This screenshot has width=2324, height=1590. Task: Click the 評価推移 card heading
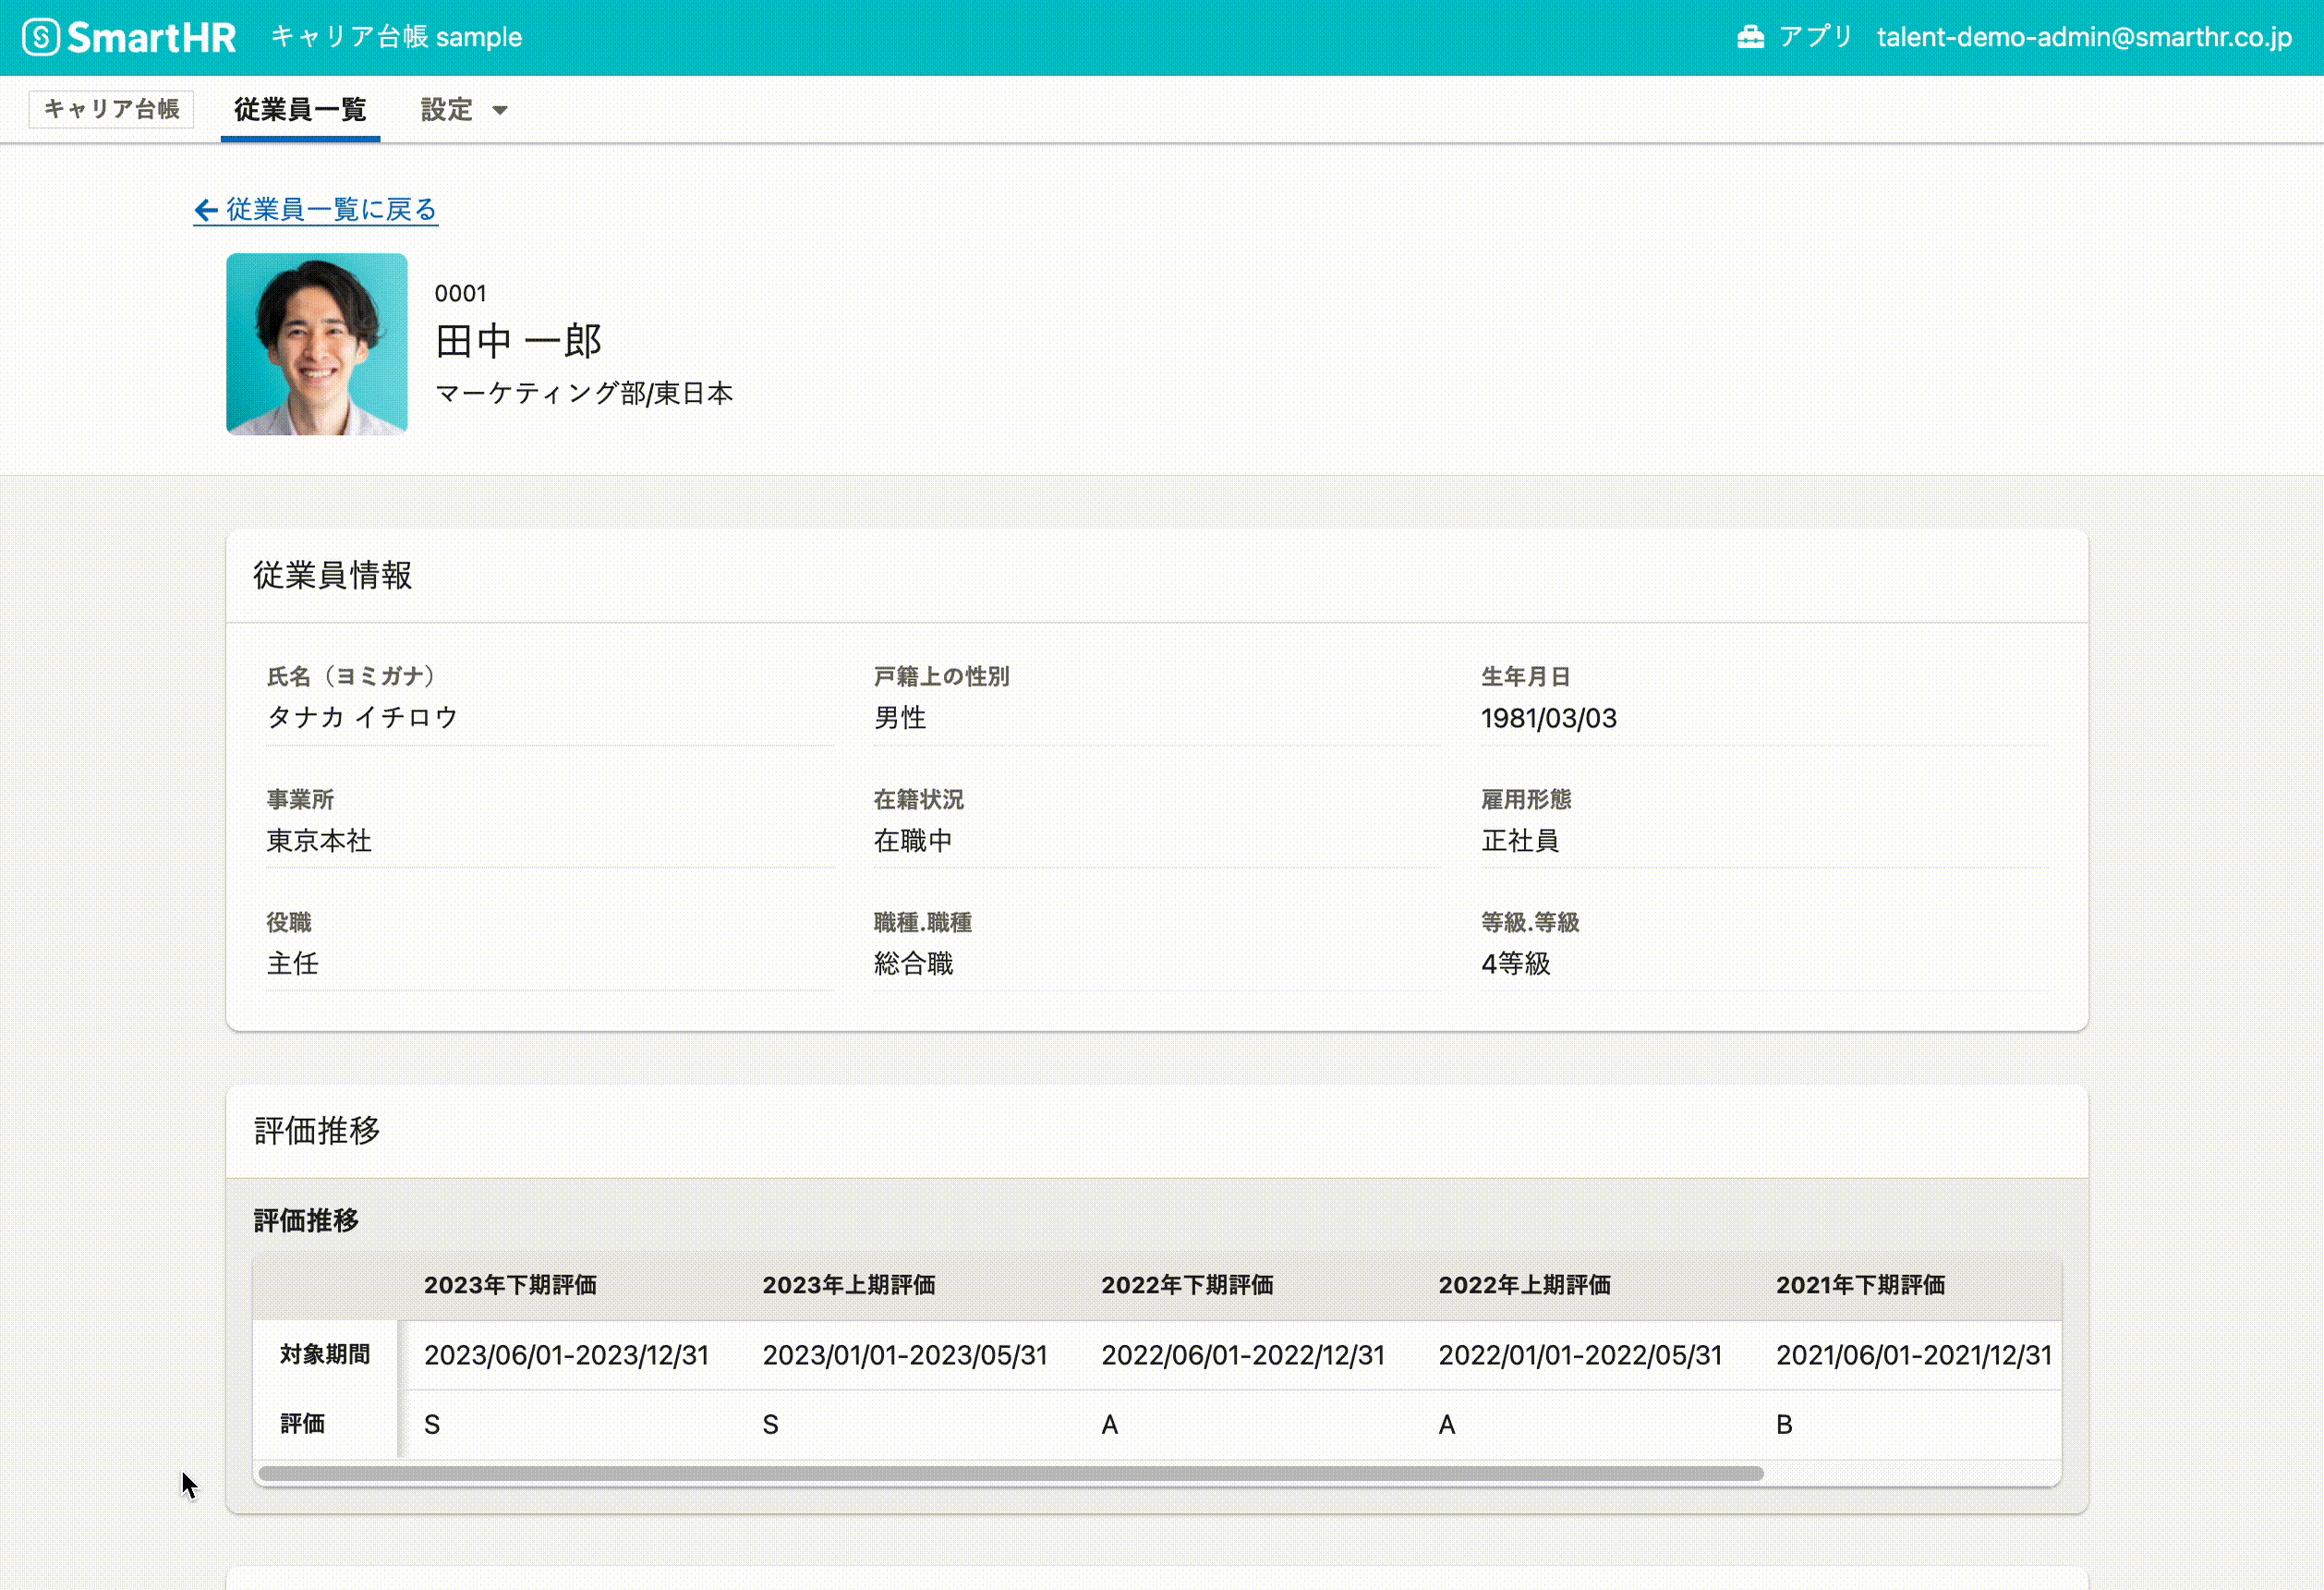[x=317, y=1131]
